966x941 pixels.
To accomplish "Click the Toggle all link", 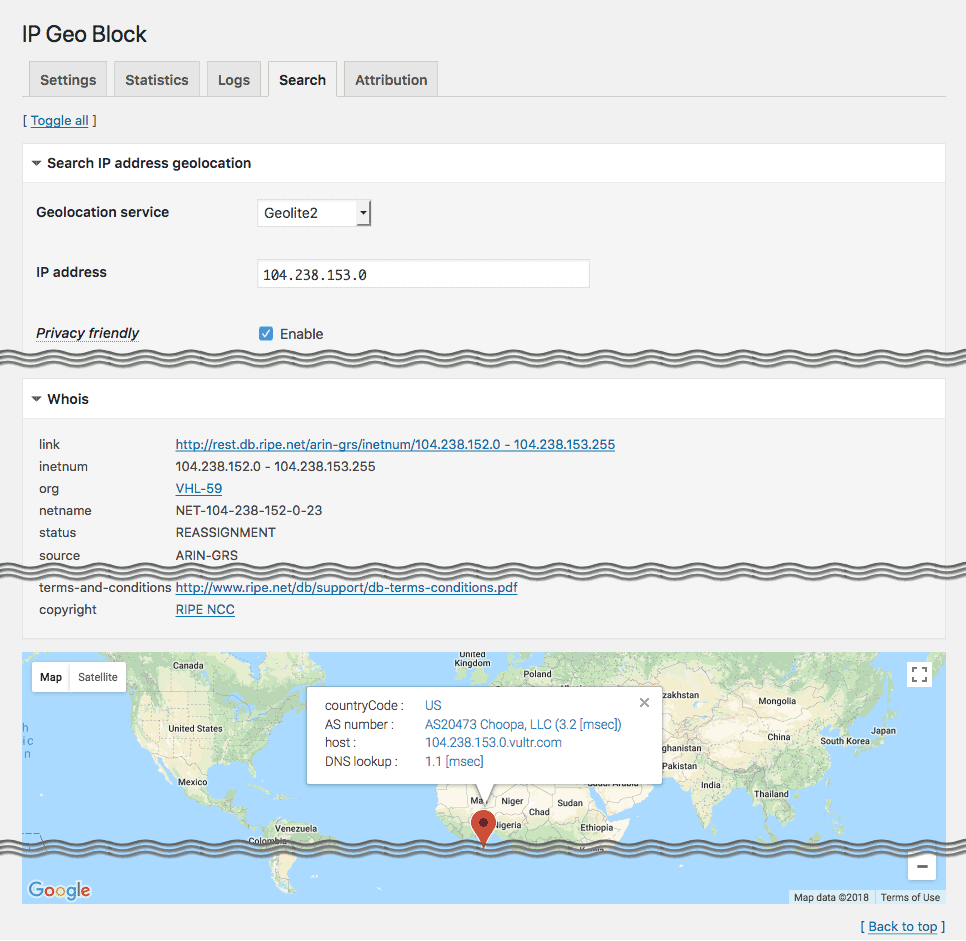I will (x=59, y=121).
